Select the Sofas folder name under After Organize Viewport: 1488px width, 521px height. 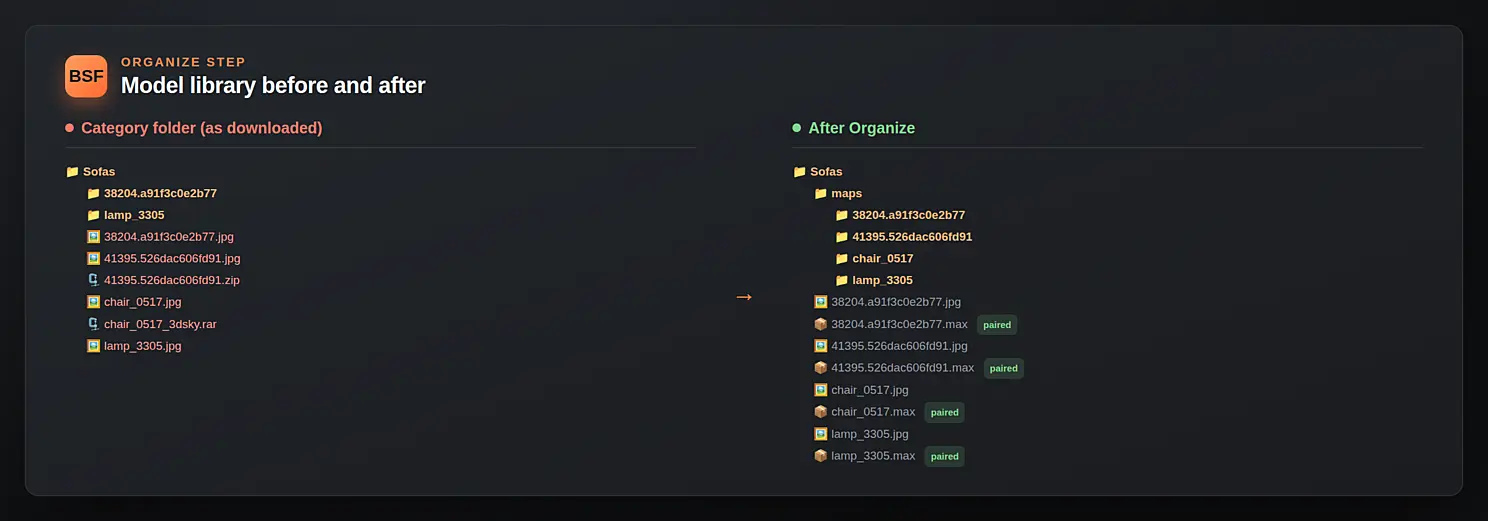click(826, 172)
